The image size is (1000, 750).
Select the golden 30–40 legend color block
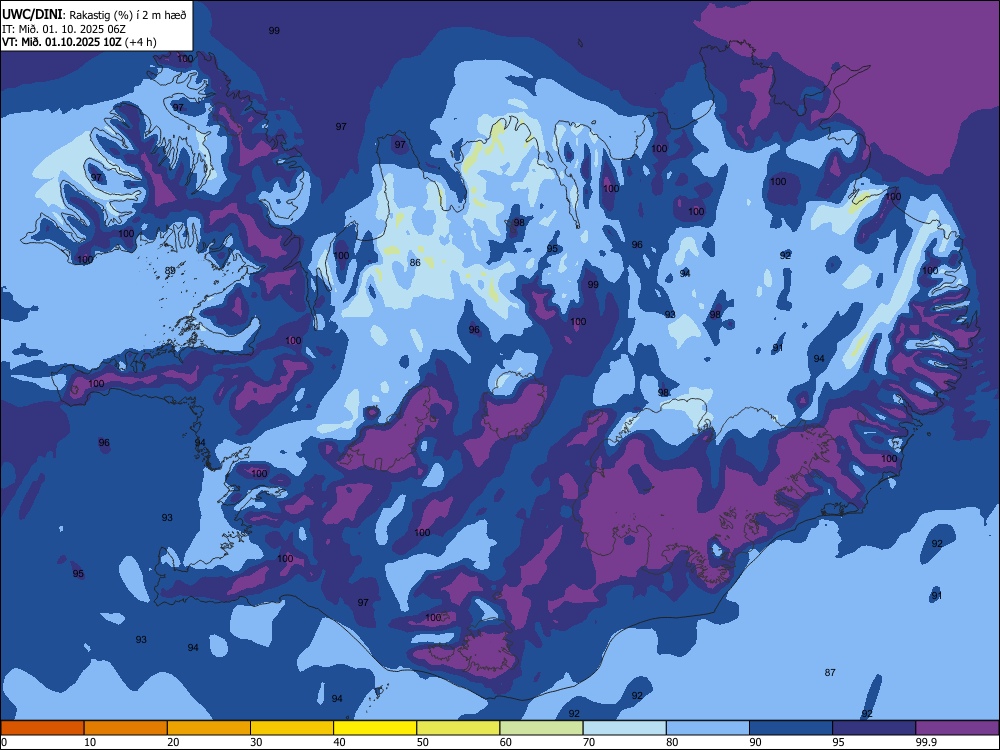[x=292, y=728]
